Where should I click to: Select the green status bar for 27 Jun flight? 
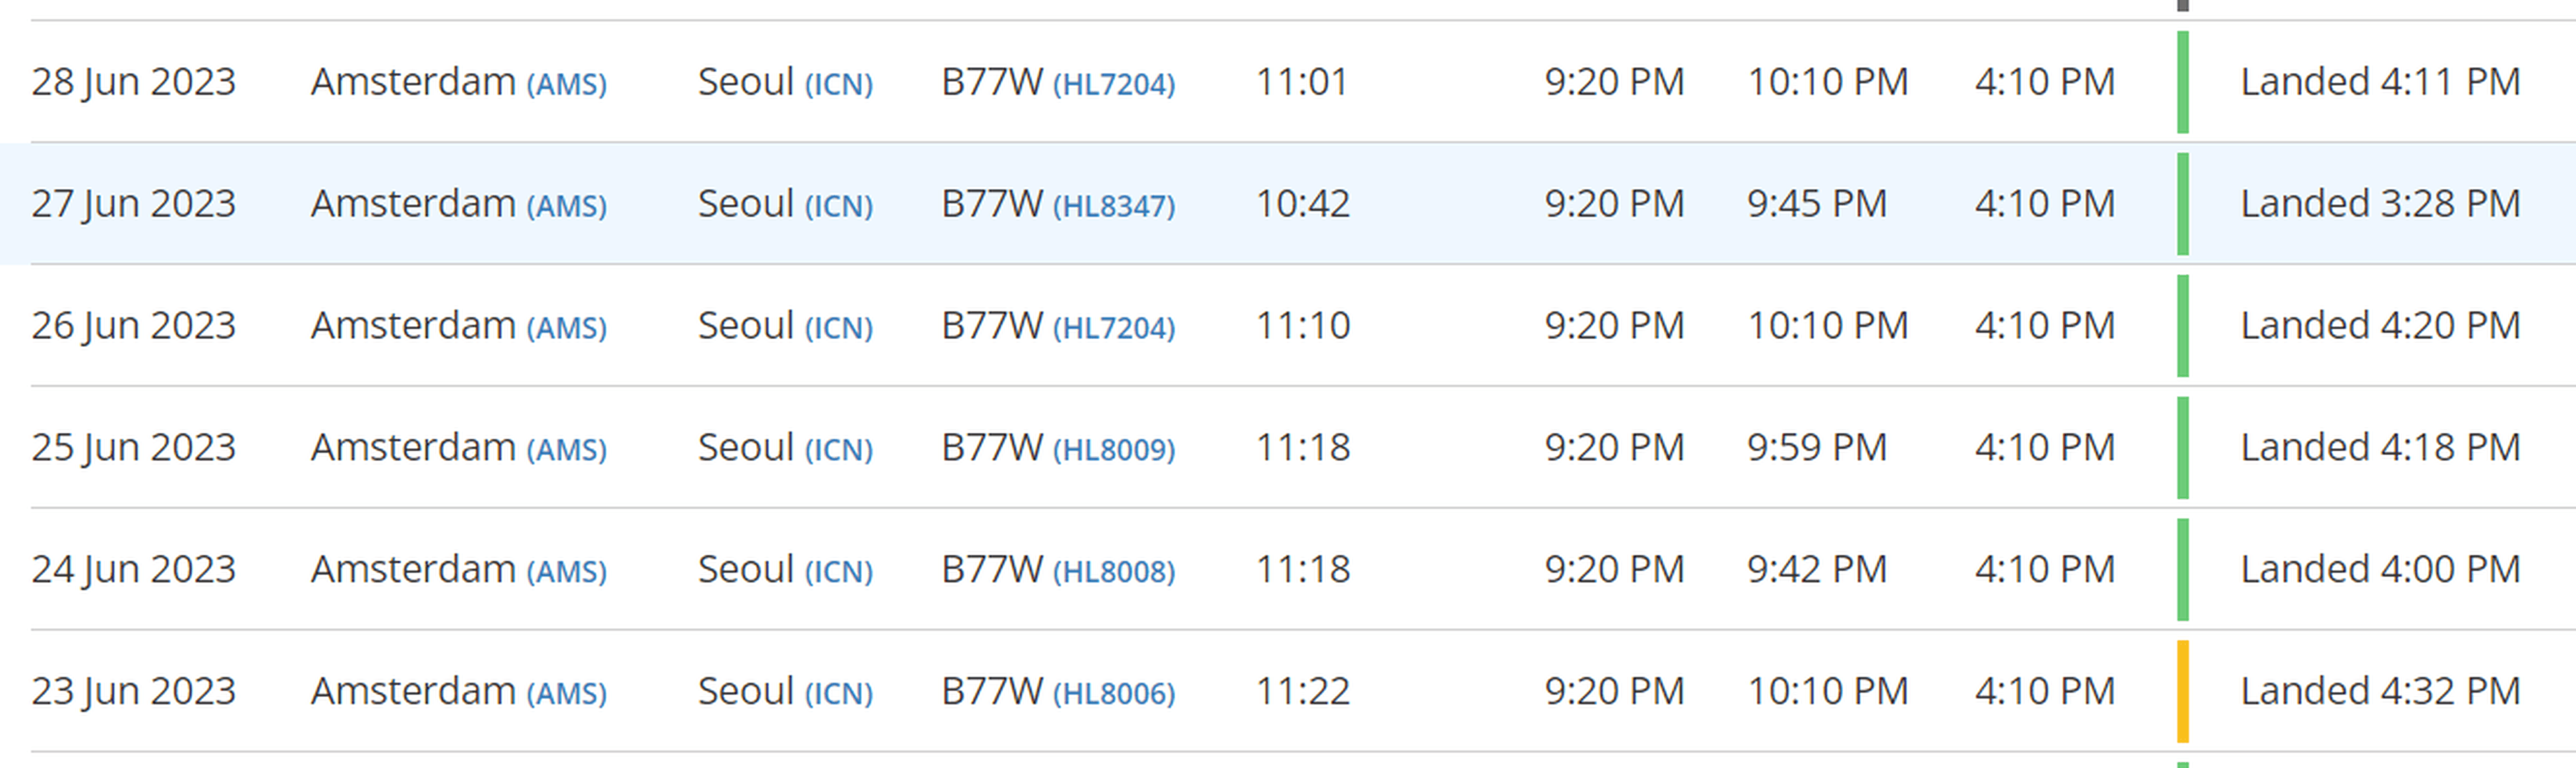[x=2183, y=203]
